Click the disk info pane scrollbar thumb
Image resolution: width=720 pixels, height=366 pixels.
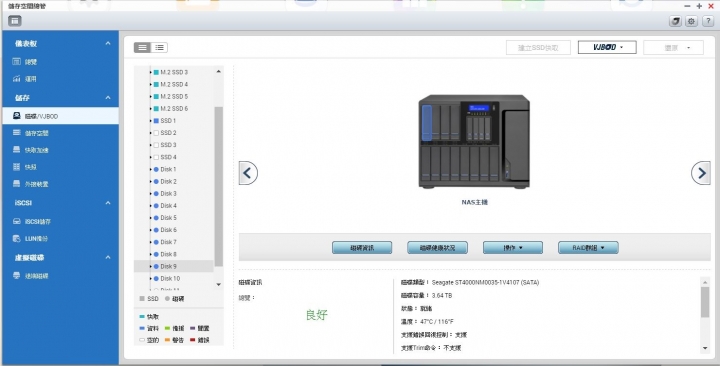pos(705,302)
